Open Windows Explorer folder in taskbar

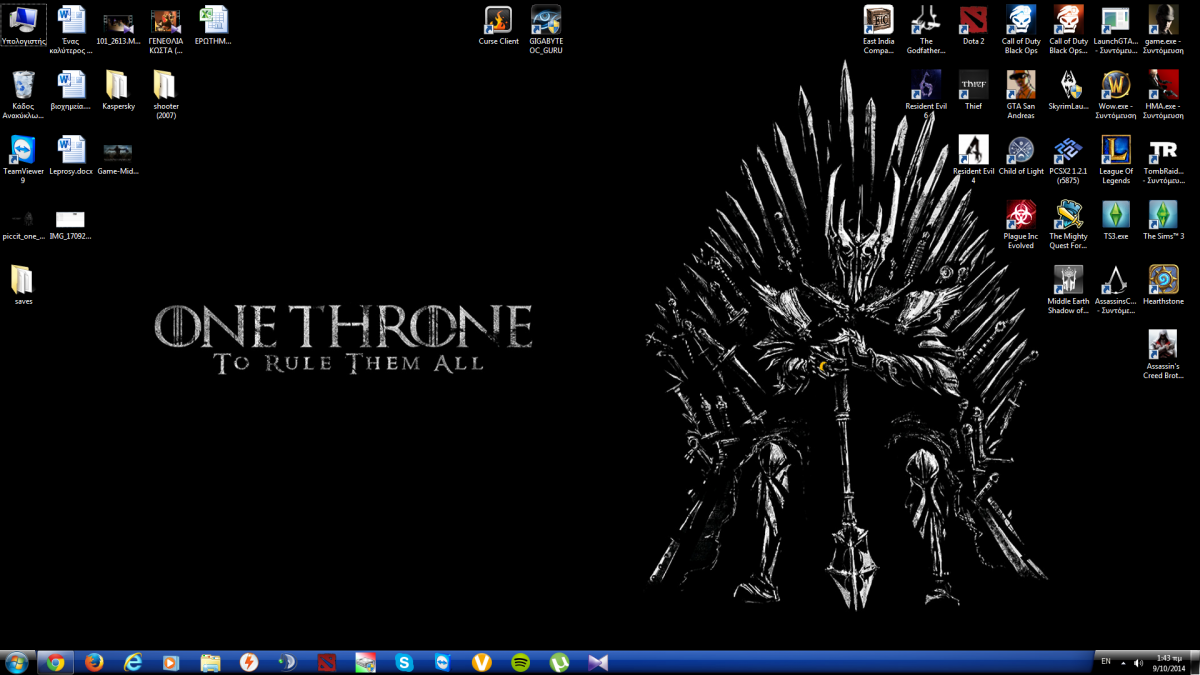tap(210, 662)
